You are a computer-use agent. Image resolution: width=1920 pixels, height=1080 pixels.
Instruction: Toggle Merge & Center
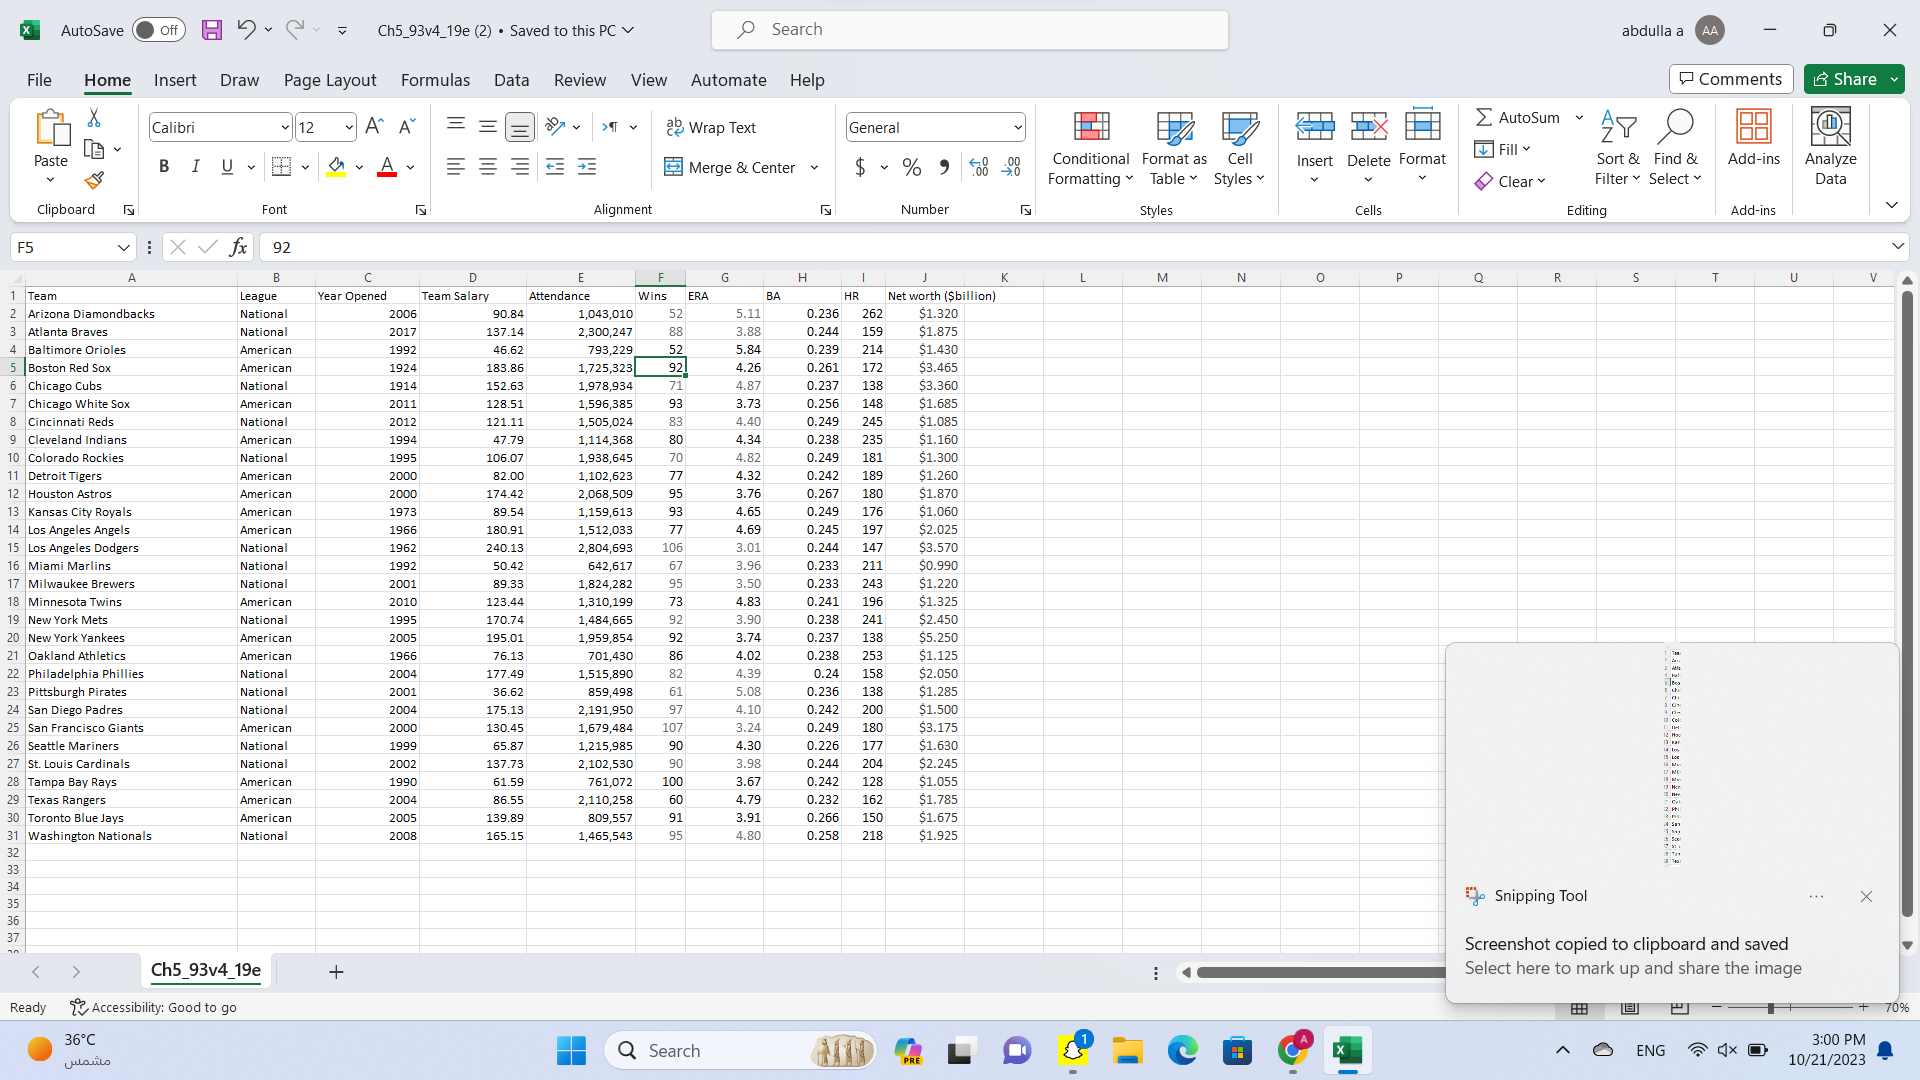point(730,167)
